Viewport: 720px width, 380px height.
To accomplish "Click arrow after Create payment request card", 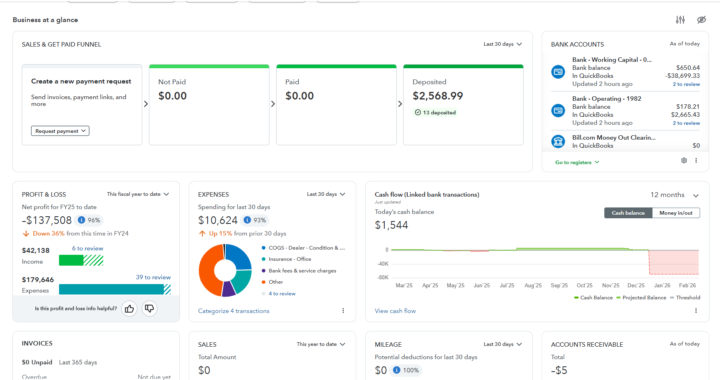I will click(146, 104).
